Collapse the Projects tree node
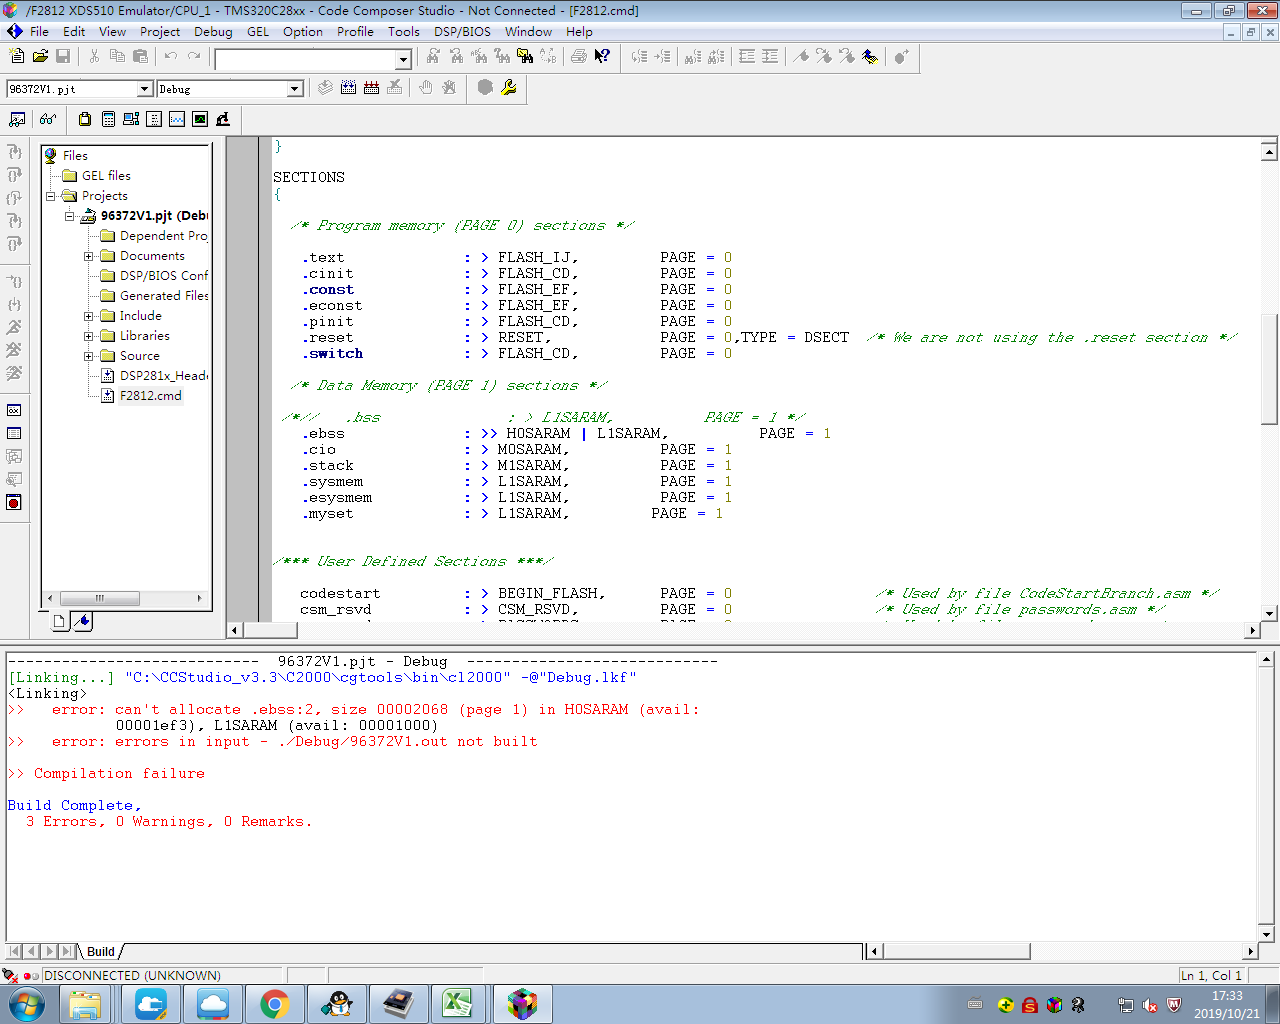The height and width of the screenshot is (1024, 1280). 50,196
